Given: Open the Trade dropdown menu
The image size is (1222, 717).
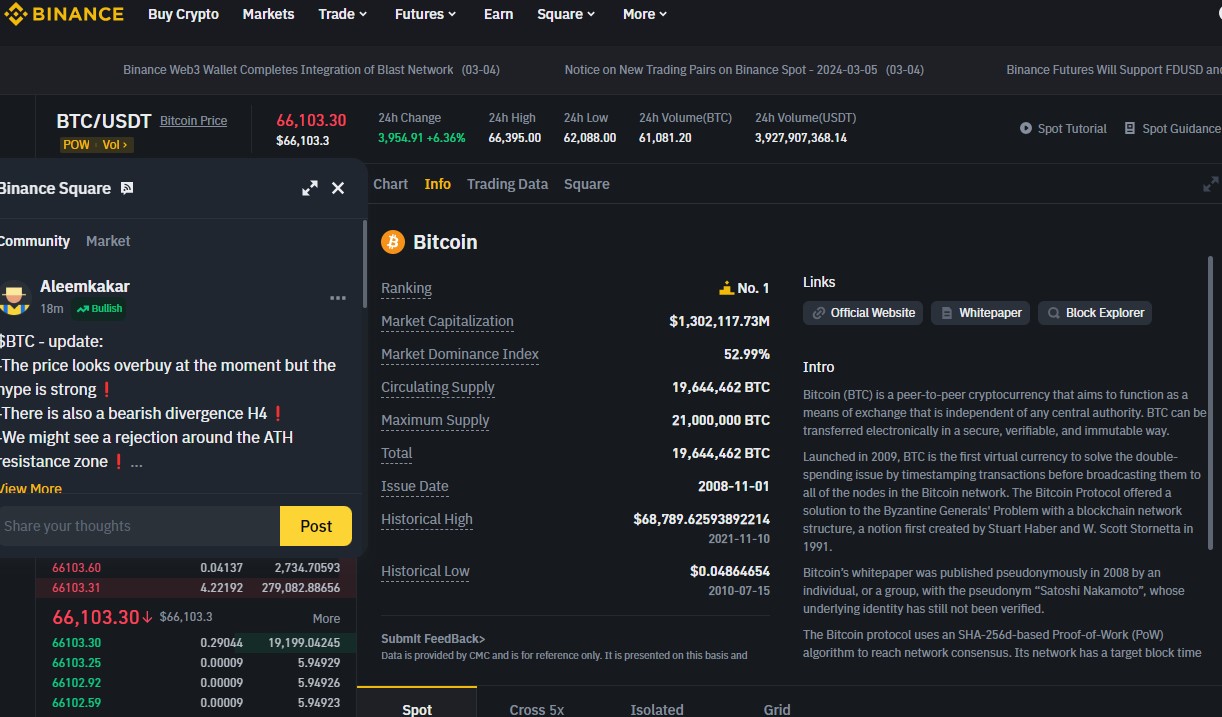Looking at the screenshot, I should [x=343, y=14].
